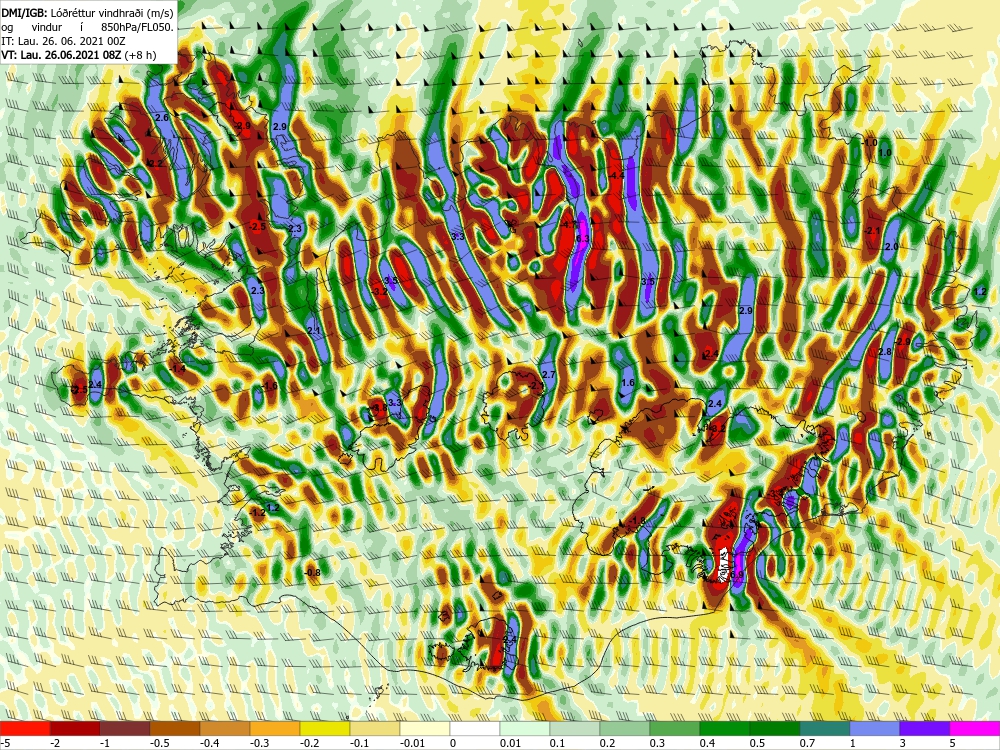The width and height of the screenshot is (1000, 750).
Task: Select the palest green 0.01 legend swatch
Action: tap(525, 728)
